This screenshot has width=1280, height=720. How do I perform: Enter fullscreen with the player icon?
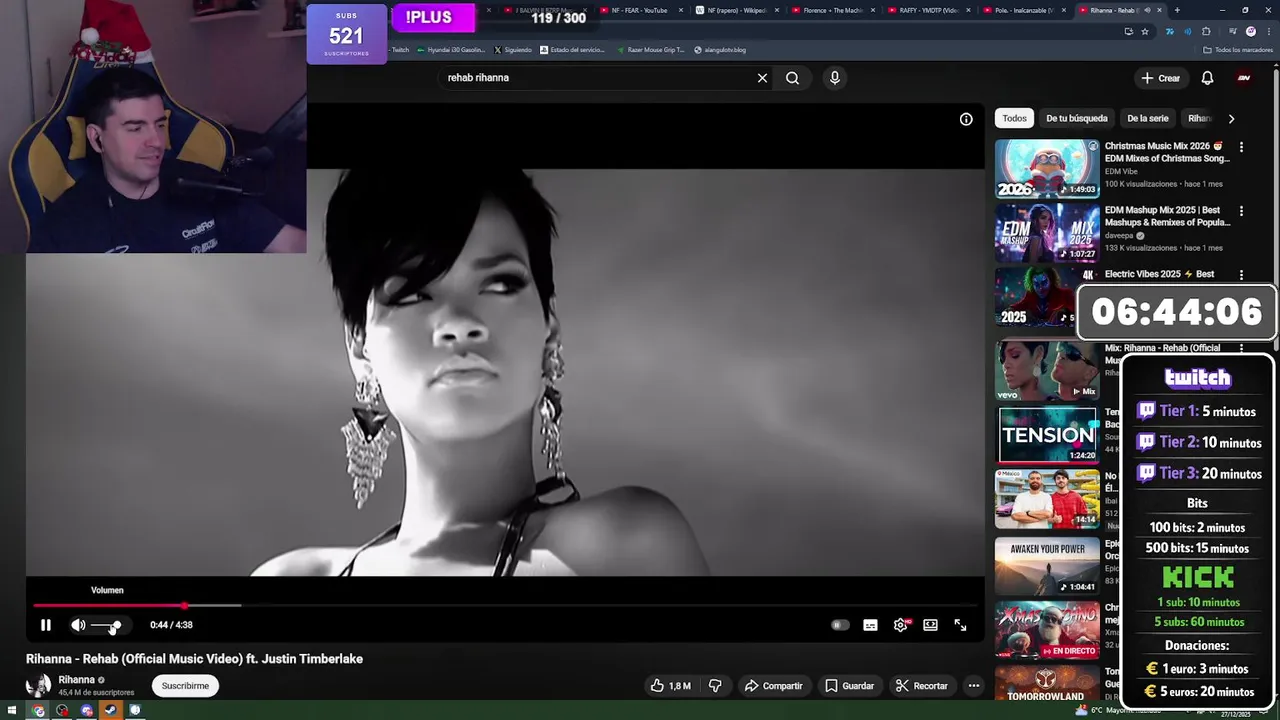pyautogui.click(x=960, y=625)
